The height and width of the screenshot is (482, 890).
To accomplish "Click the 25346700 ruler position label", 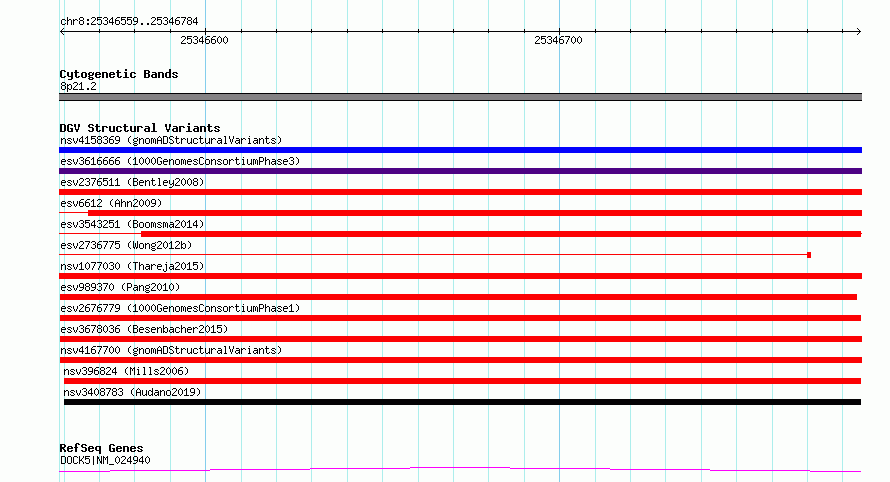I will coord(559,40).
